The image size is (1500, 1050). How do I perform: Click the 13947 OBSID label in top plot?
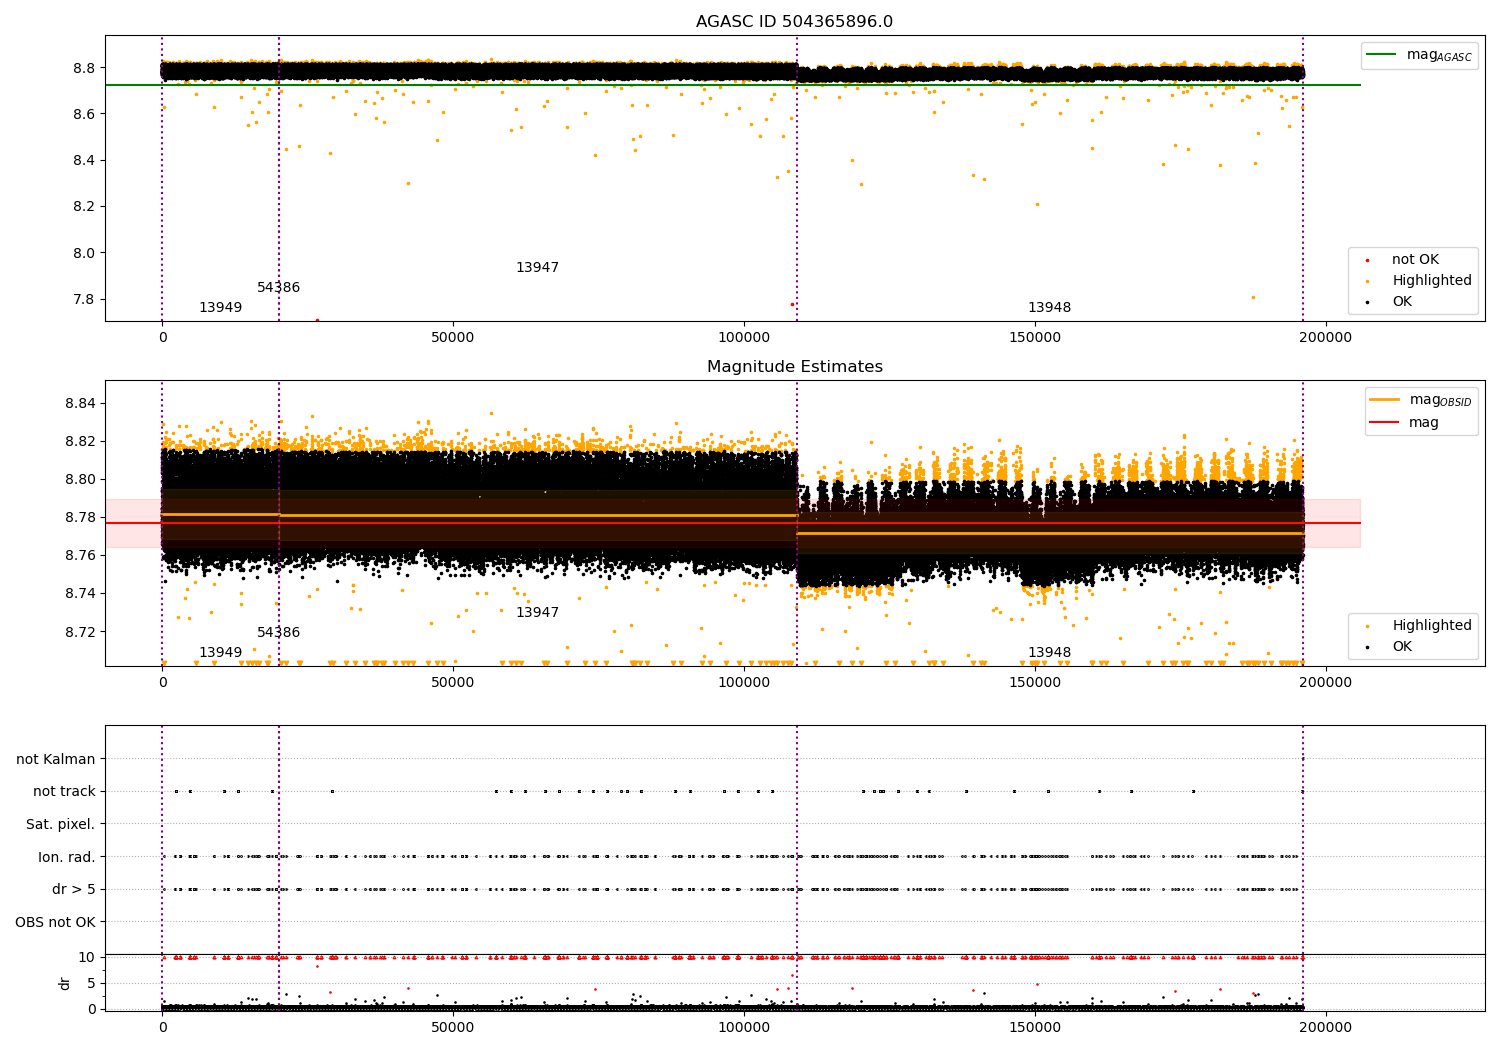(537, 268)
